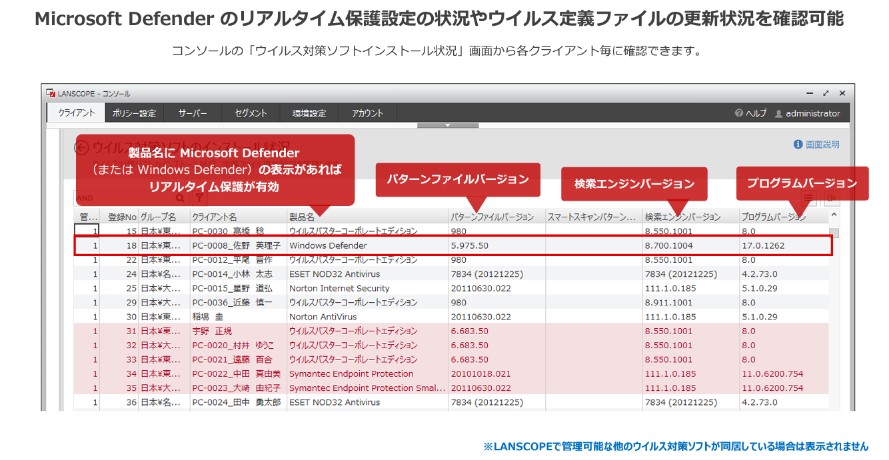Select client PC-0024_田中 勇太郎

236,402
